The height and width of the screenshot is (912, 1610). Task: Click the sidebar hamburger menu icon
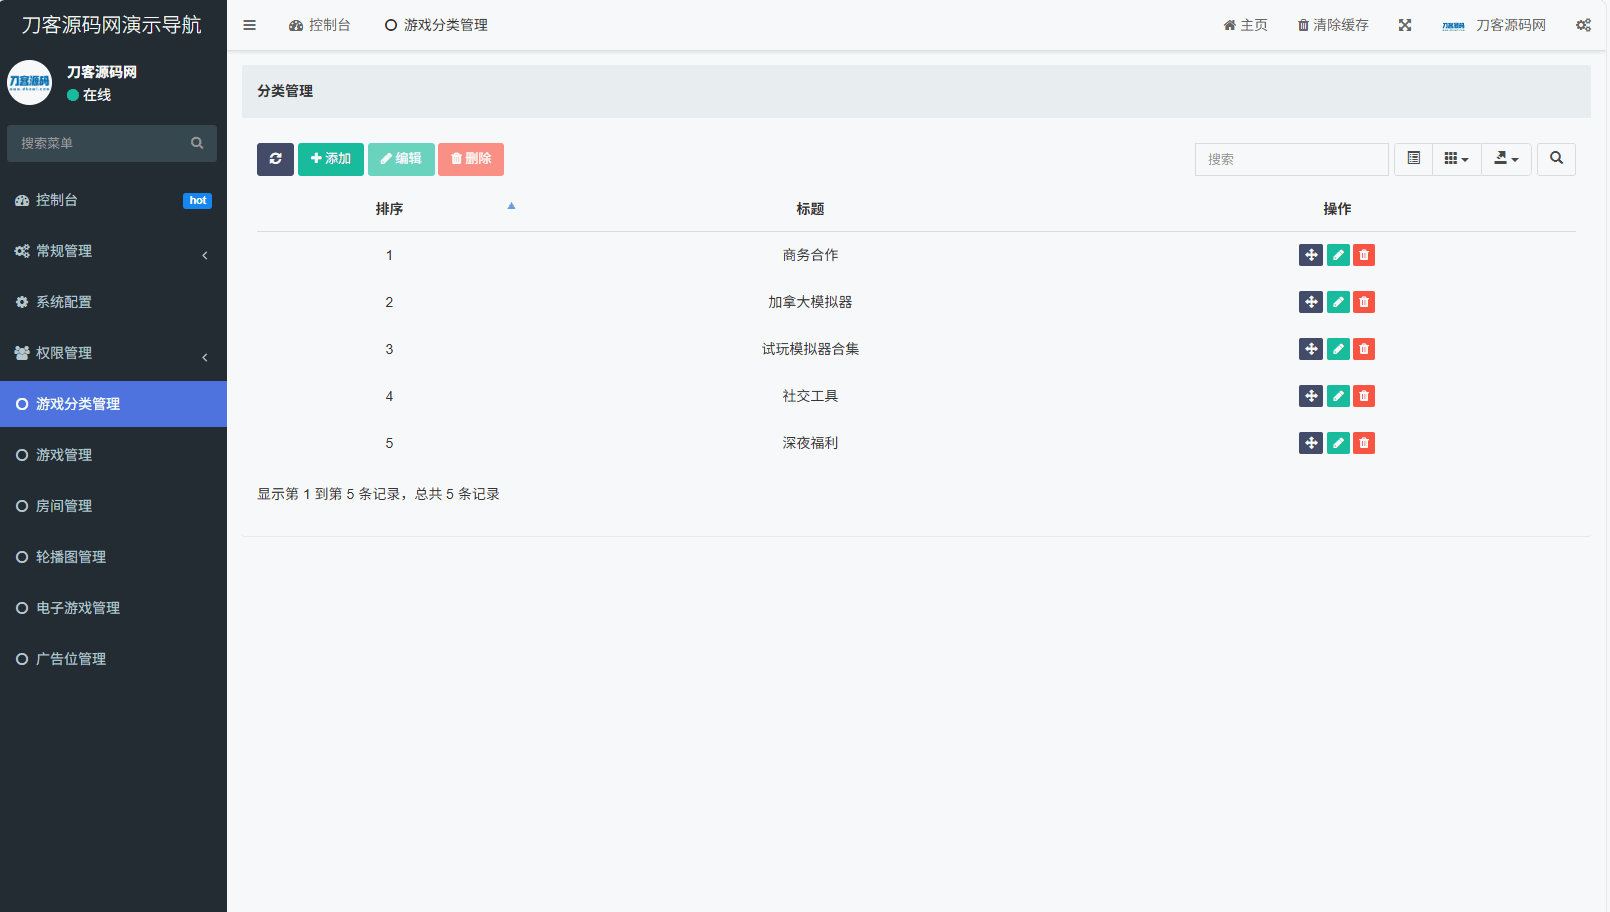tap(250, 25)
